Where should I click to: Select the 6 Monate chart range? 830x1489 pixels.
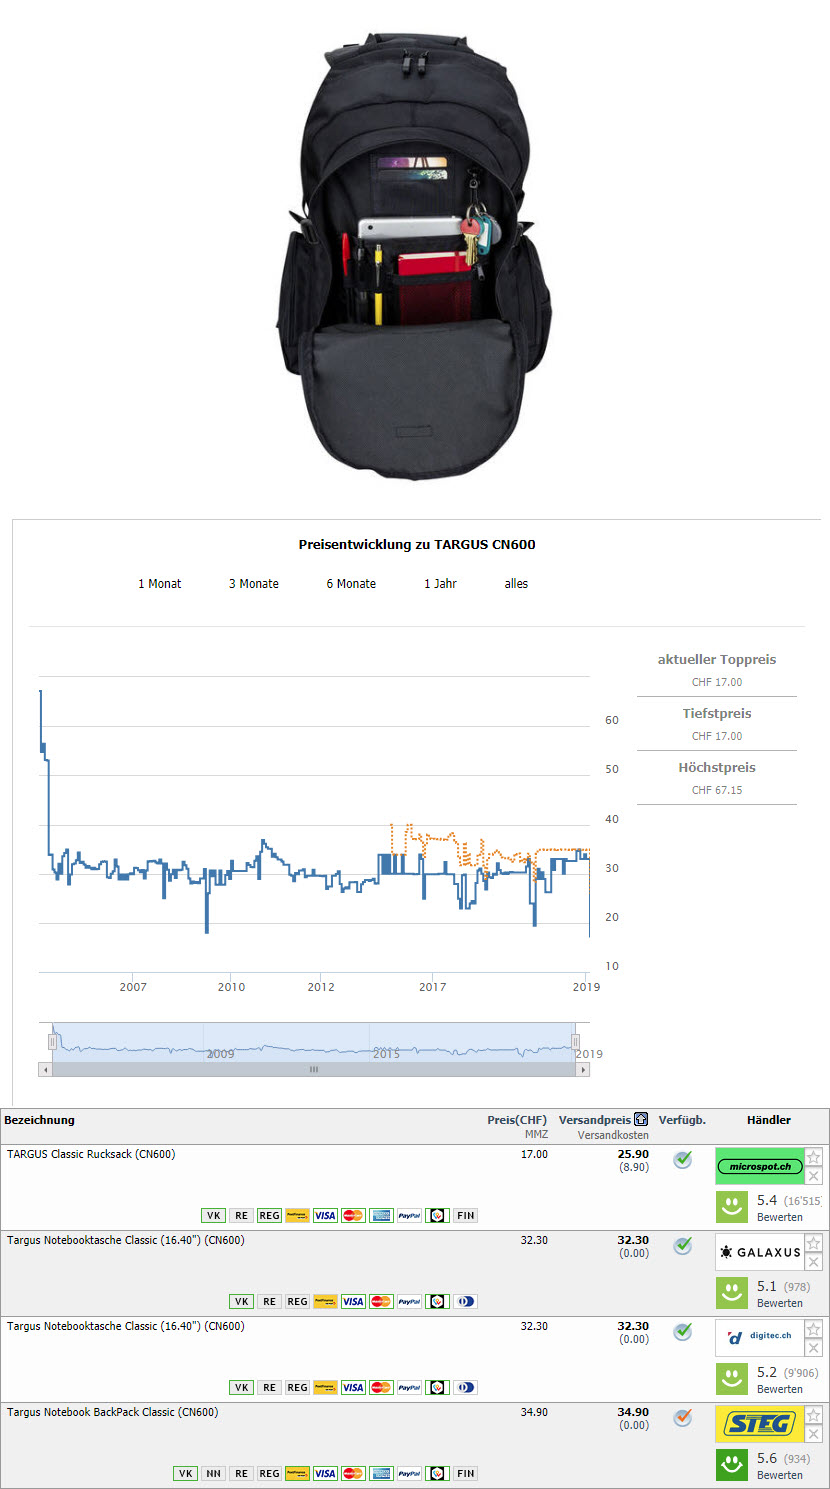351,583
